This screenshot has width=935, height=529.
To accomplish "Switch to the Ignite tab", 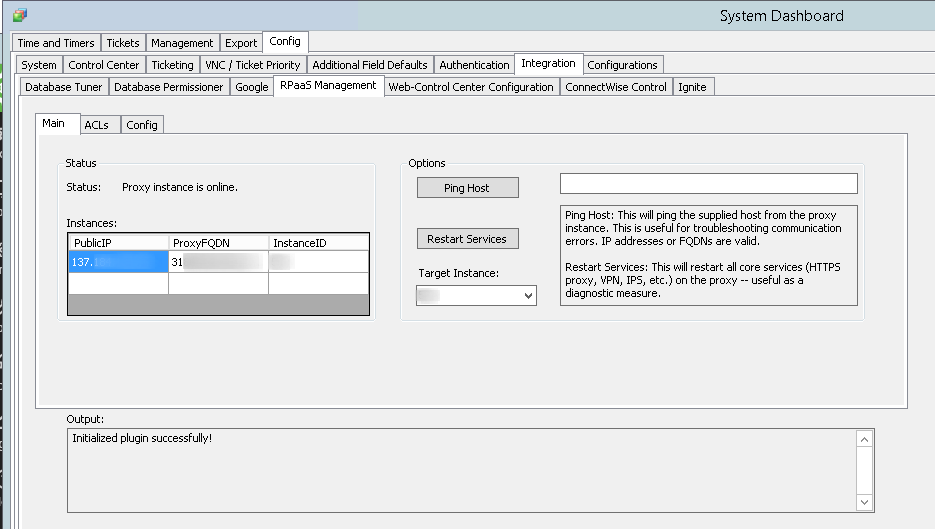I will (692, 87).
